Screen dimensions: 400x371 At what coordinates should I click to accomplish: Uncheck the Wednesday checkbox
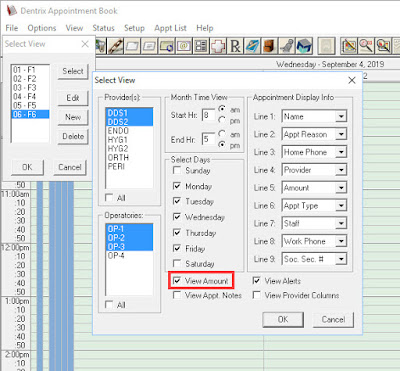pos(177,217)
